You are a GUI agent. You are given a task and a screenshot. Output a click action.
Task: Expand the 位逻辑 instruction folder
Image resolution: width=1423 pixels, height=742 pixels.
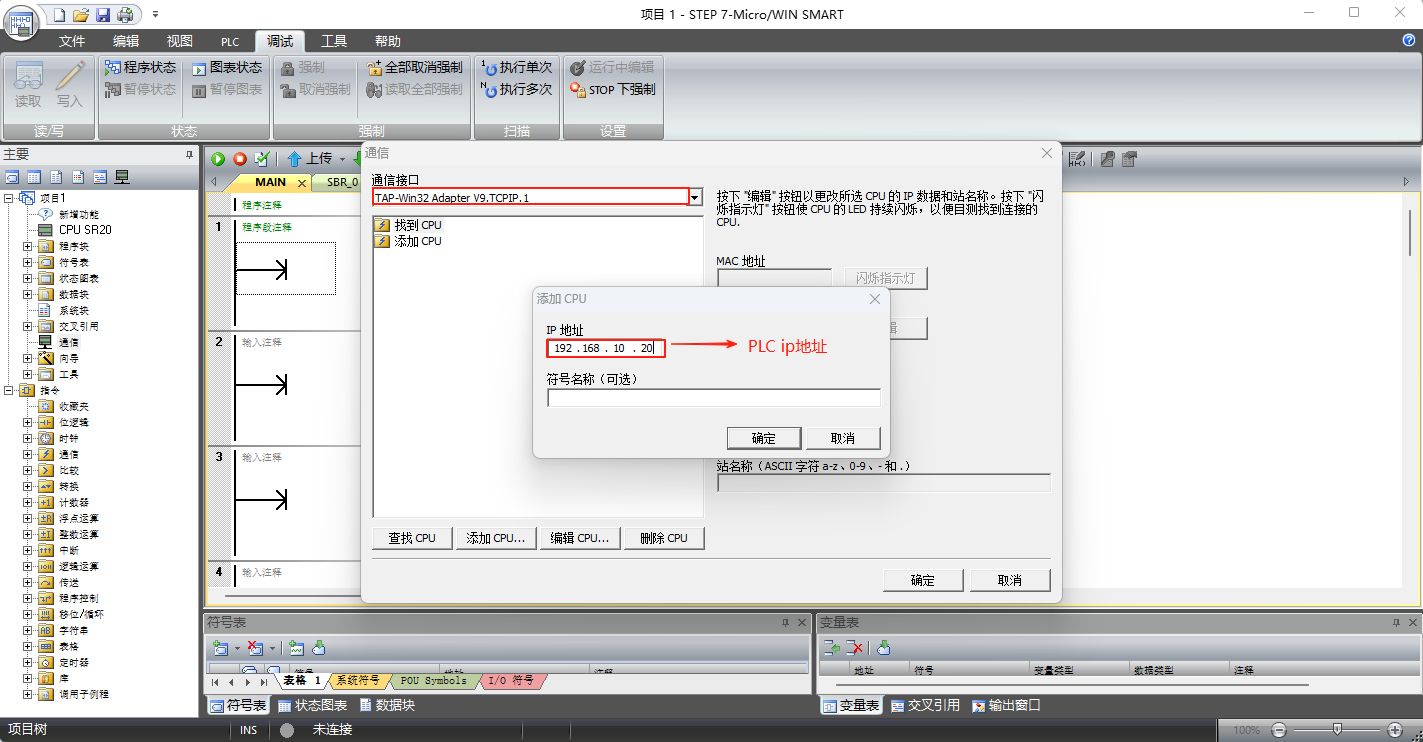[27, 422]
